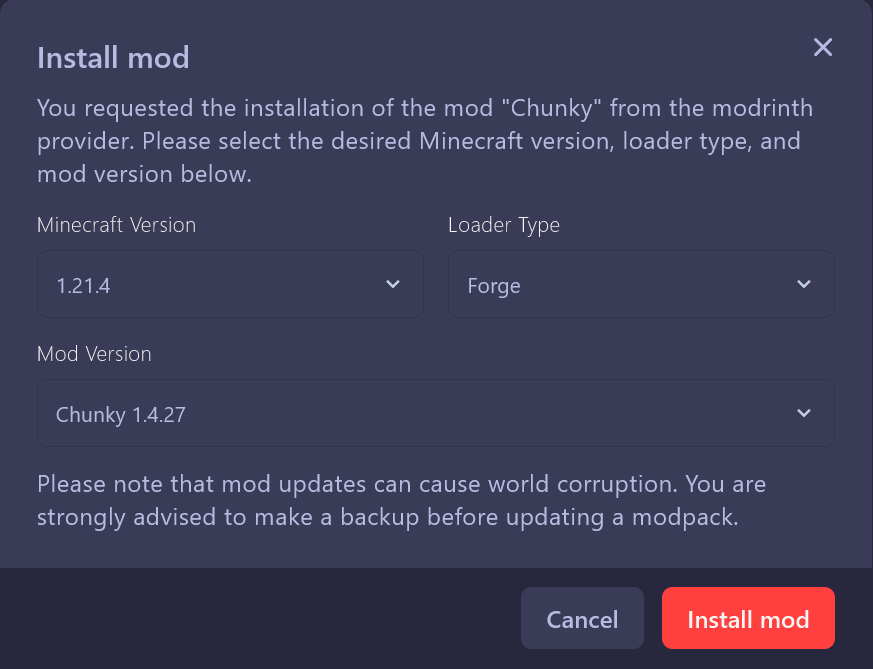Click the "Minecraft Version" field label
Viewport: 873px width, 669px height.
tap(116, 225)
